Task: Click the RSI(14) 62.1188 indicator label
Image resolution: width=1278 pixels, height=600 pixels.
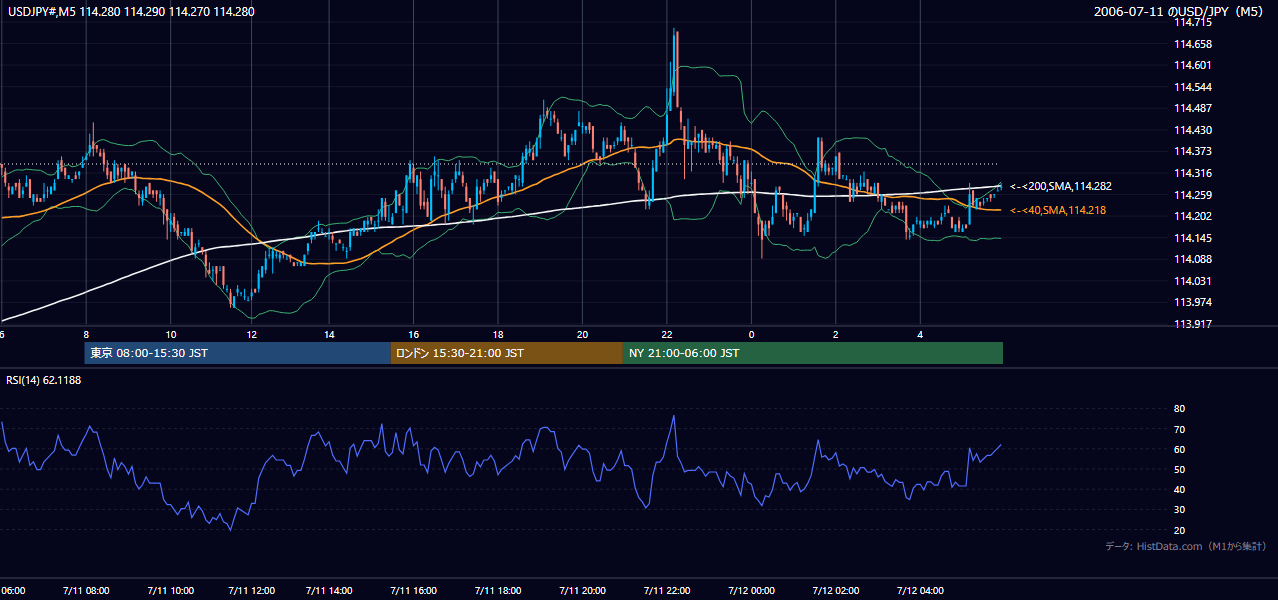Action: tap(44, 380)
